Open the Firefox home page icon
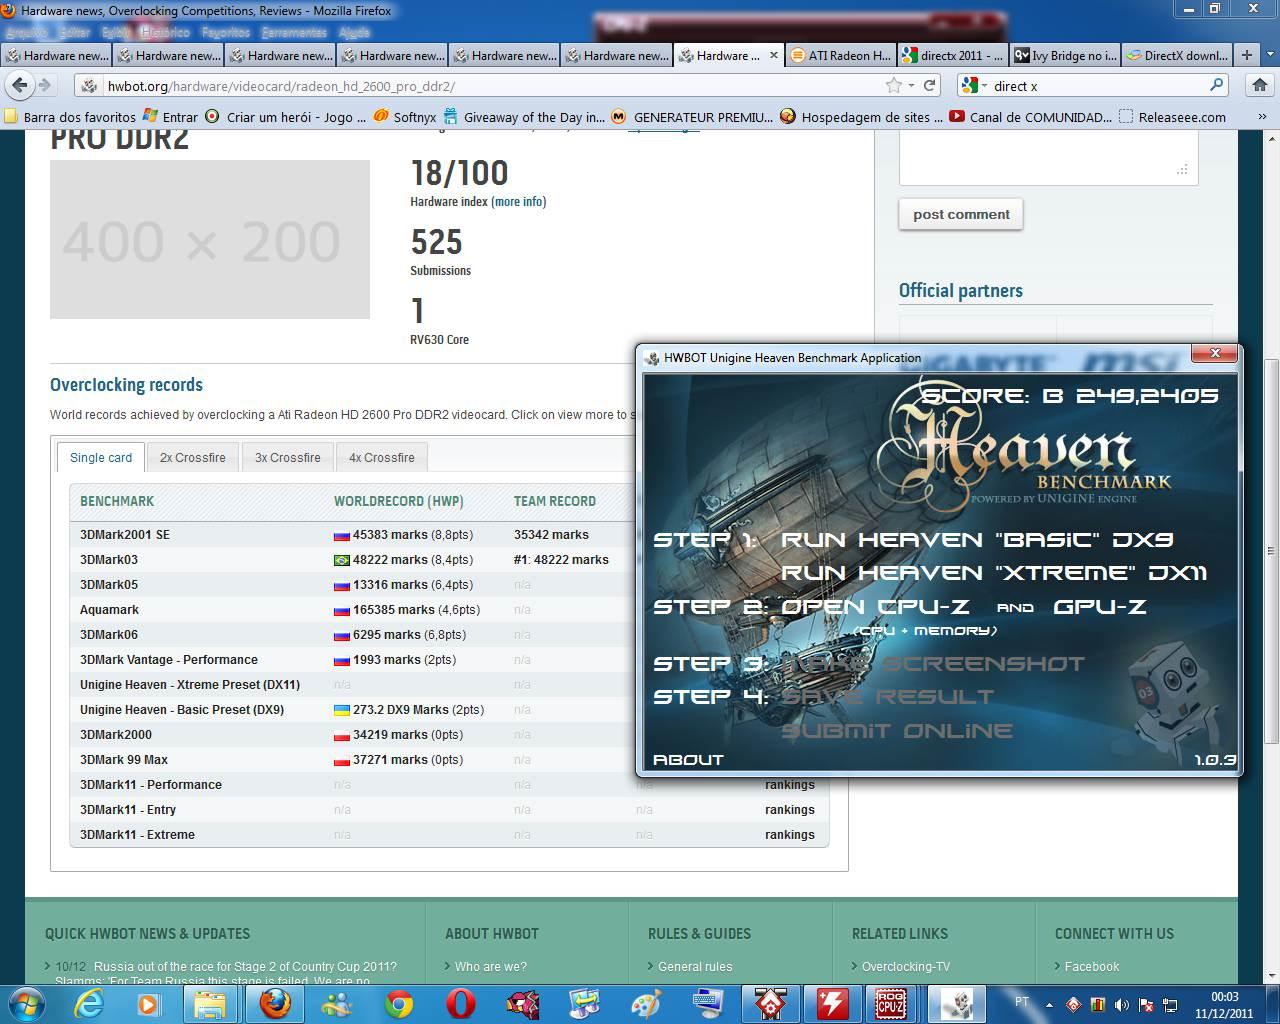 click(1260, 86)
